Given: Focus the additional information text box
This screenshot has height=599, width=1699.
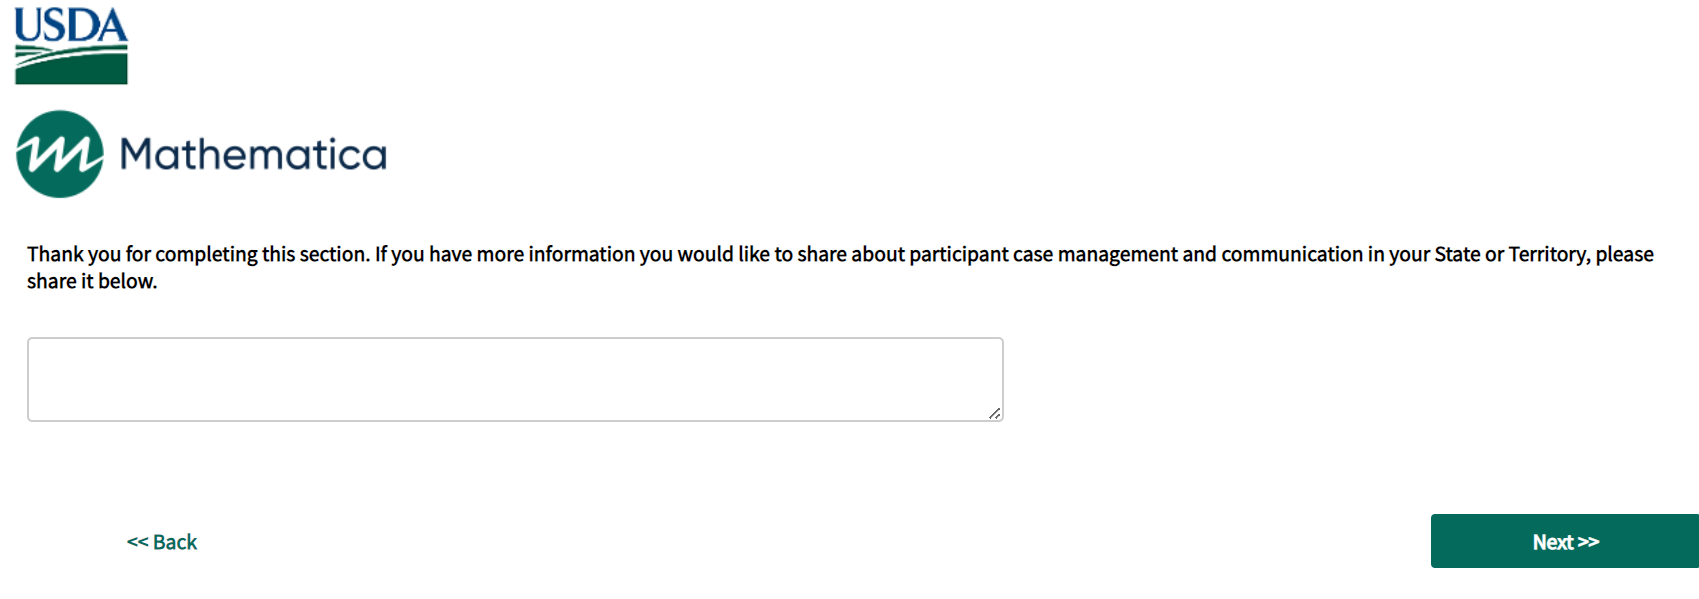Looking at the screenshot, I should [514, 379].
